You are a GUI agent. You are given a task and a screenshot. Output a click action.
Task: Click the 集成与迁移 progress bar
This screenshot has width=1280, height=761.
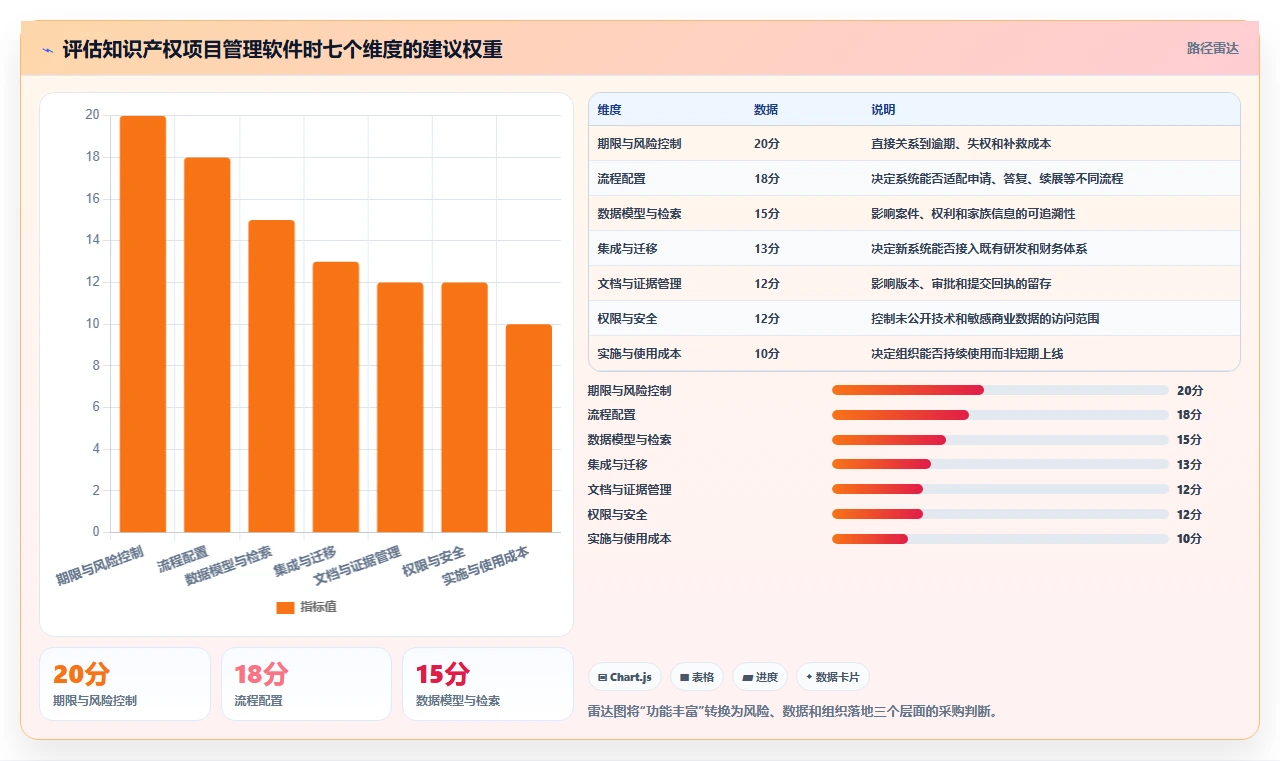[x=1000, y=464]
